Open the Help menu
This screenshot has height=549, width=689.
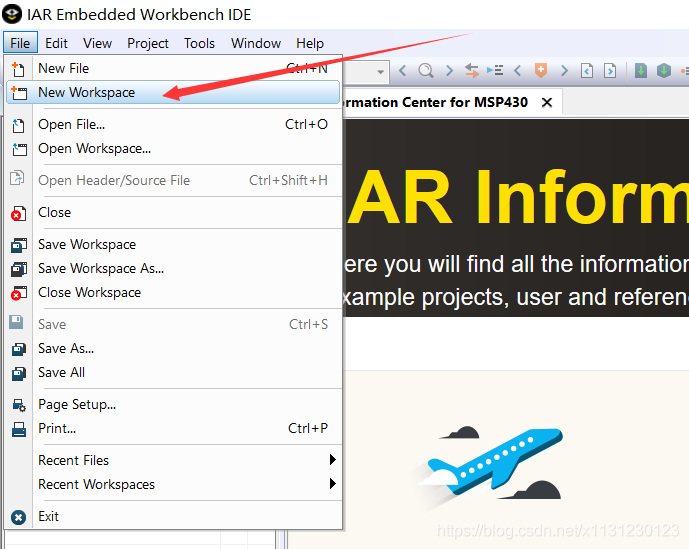[x=310, y=43]
